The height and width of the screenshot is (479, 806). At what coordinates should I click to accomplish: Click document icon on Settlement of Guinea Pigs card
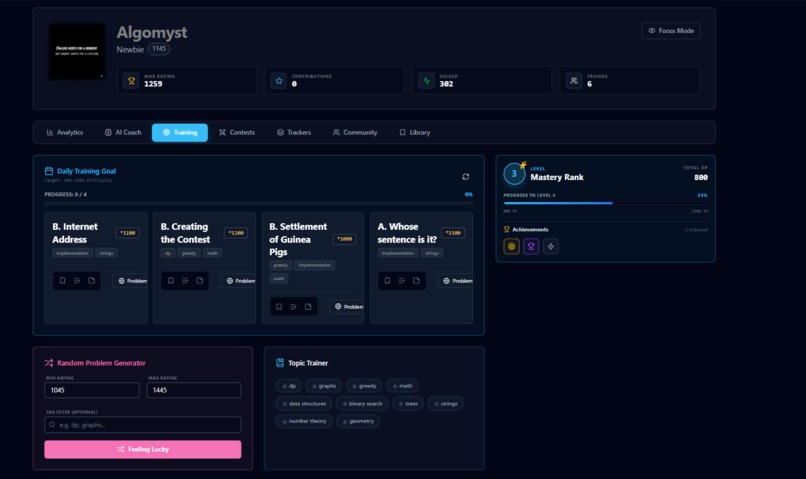click(x=308, y=306)
